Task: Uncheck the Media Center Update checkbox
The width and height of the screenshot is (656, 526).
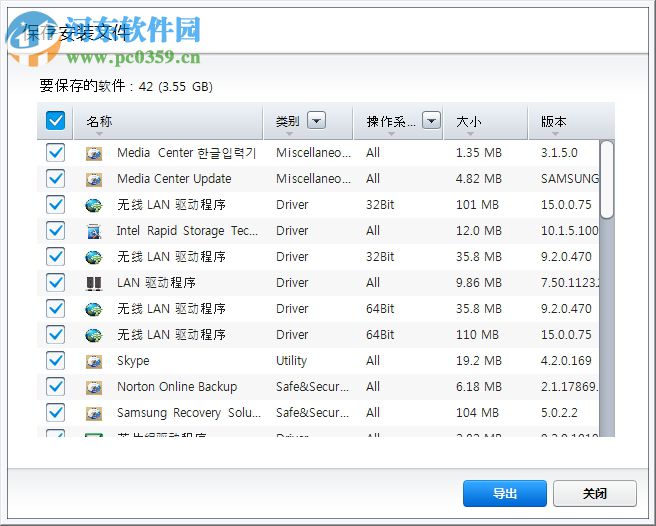Action: 56,179
